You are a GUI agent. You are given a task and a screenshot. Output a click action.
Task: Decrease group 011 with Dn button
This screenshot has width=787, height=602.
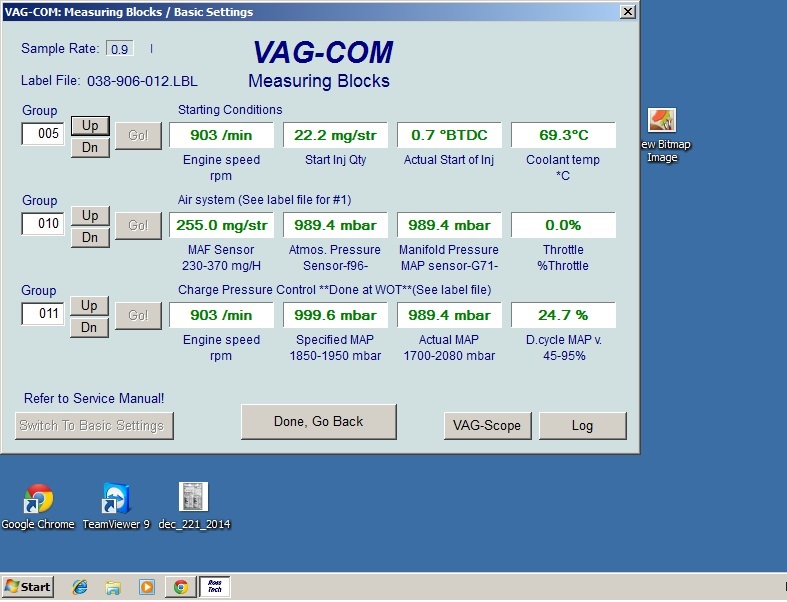pyautogui.click(x=89, y=327)
